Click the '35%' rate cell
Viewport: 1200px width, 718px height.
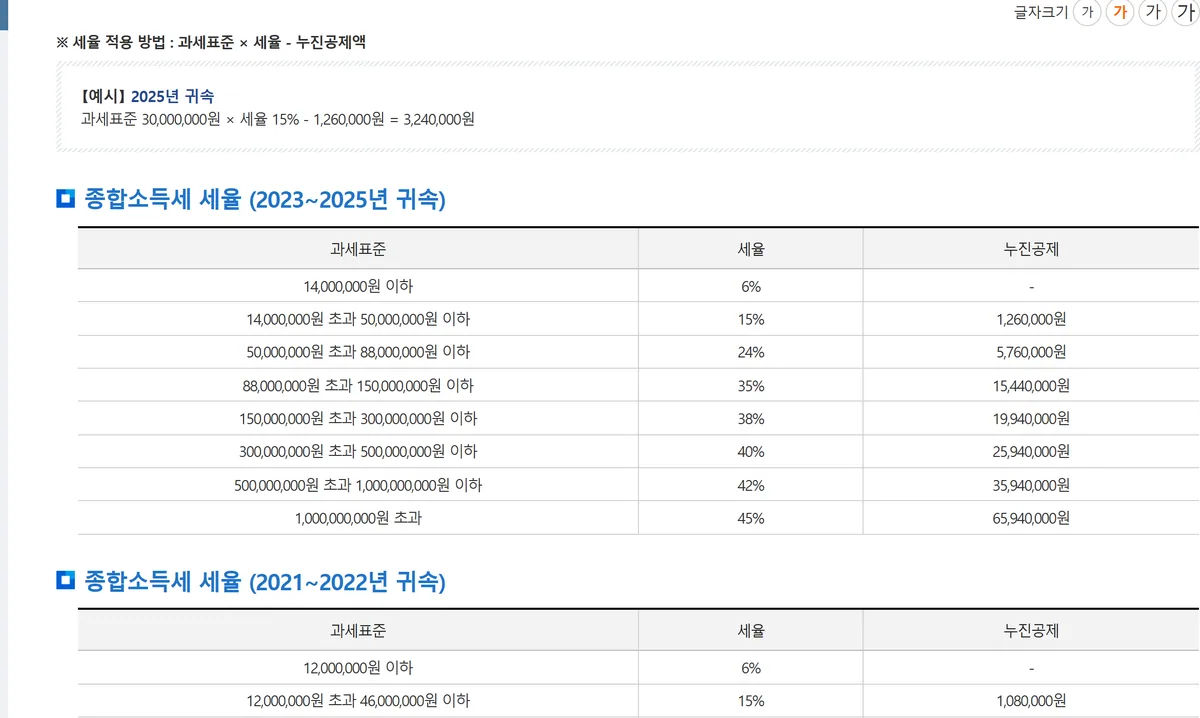[751, 385]
